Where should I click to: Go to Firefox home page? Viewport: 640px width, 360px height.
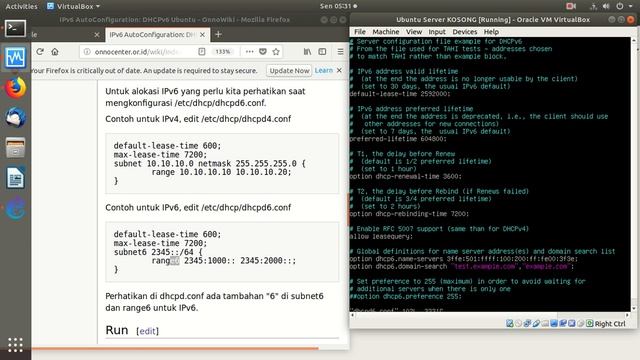tap(55, 51)
